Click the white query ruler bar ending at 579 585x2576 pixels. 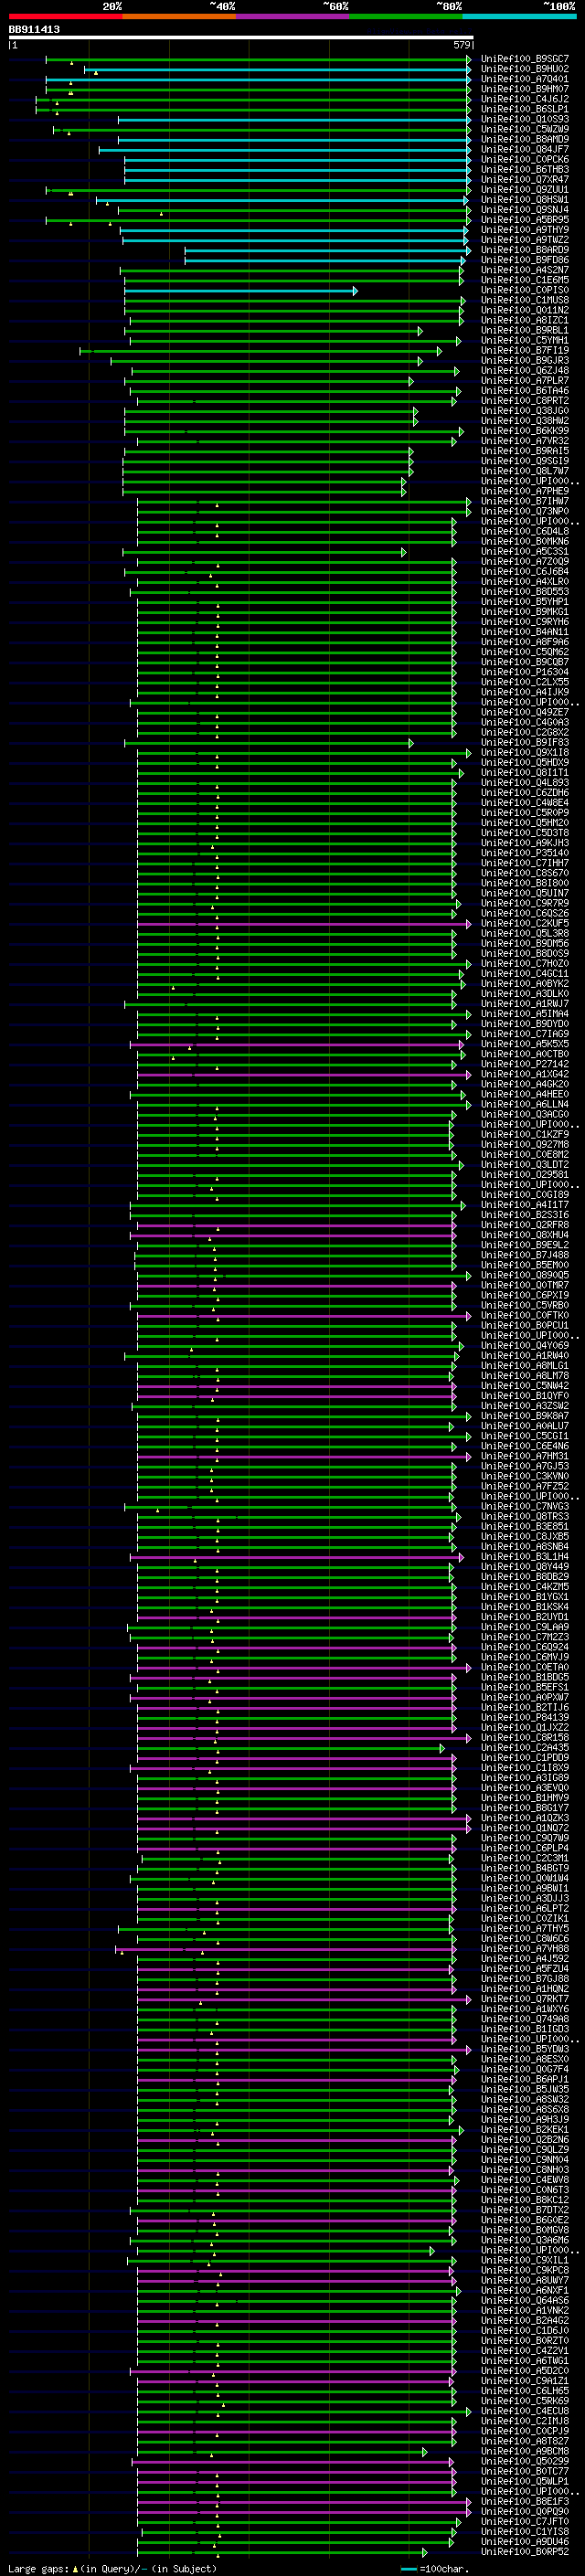(241, 37)
